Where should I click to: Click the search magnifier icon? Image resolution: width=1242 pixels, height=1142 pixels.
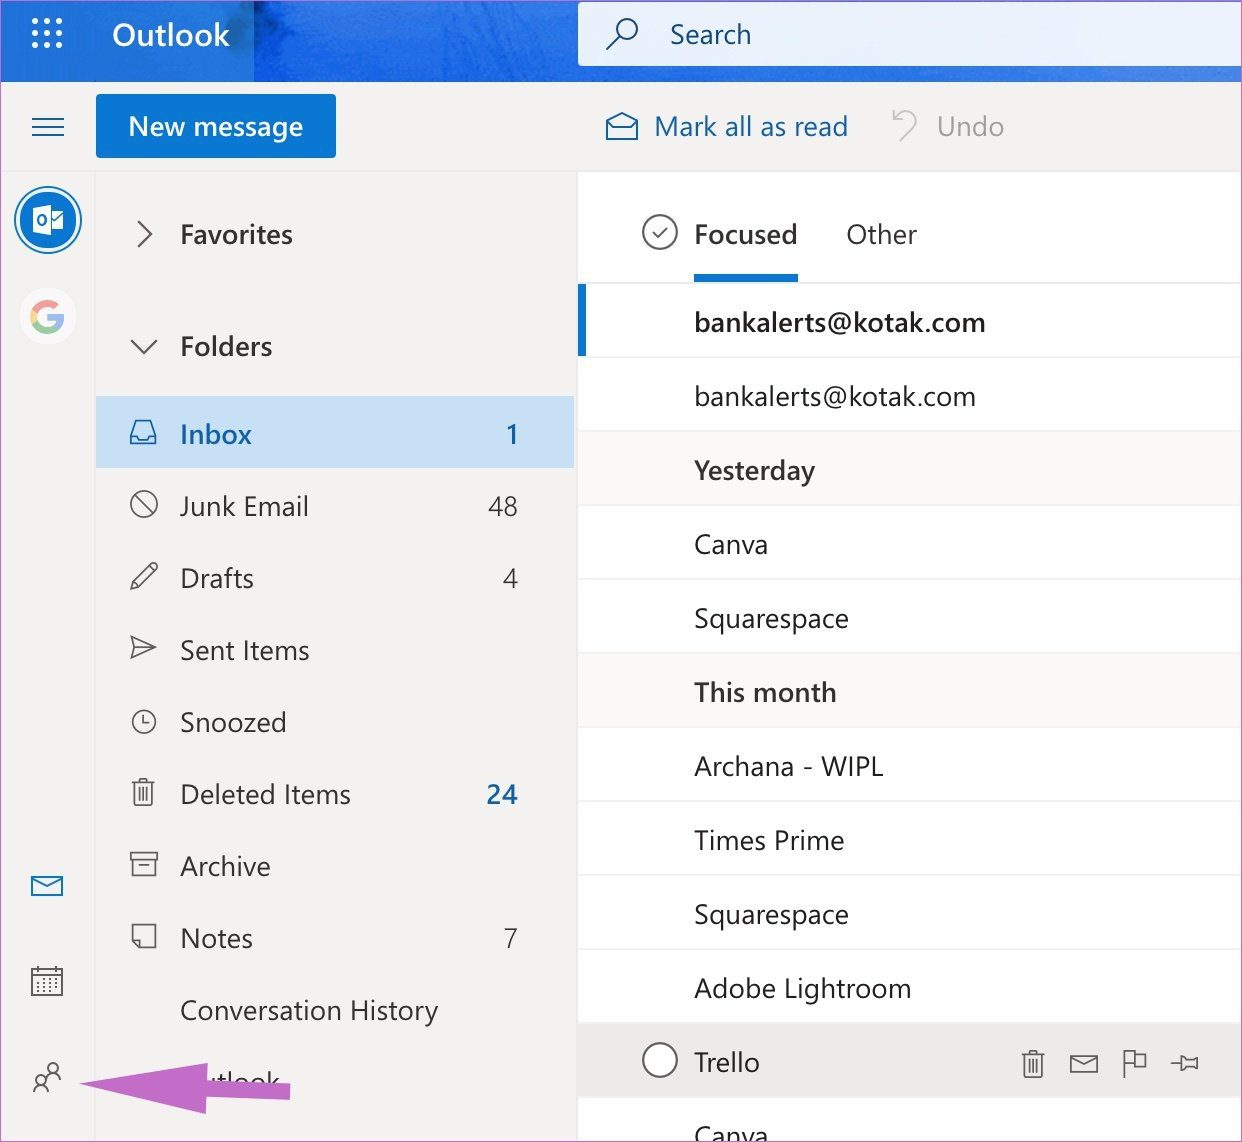point(622,34)
